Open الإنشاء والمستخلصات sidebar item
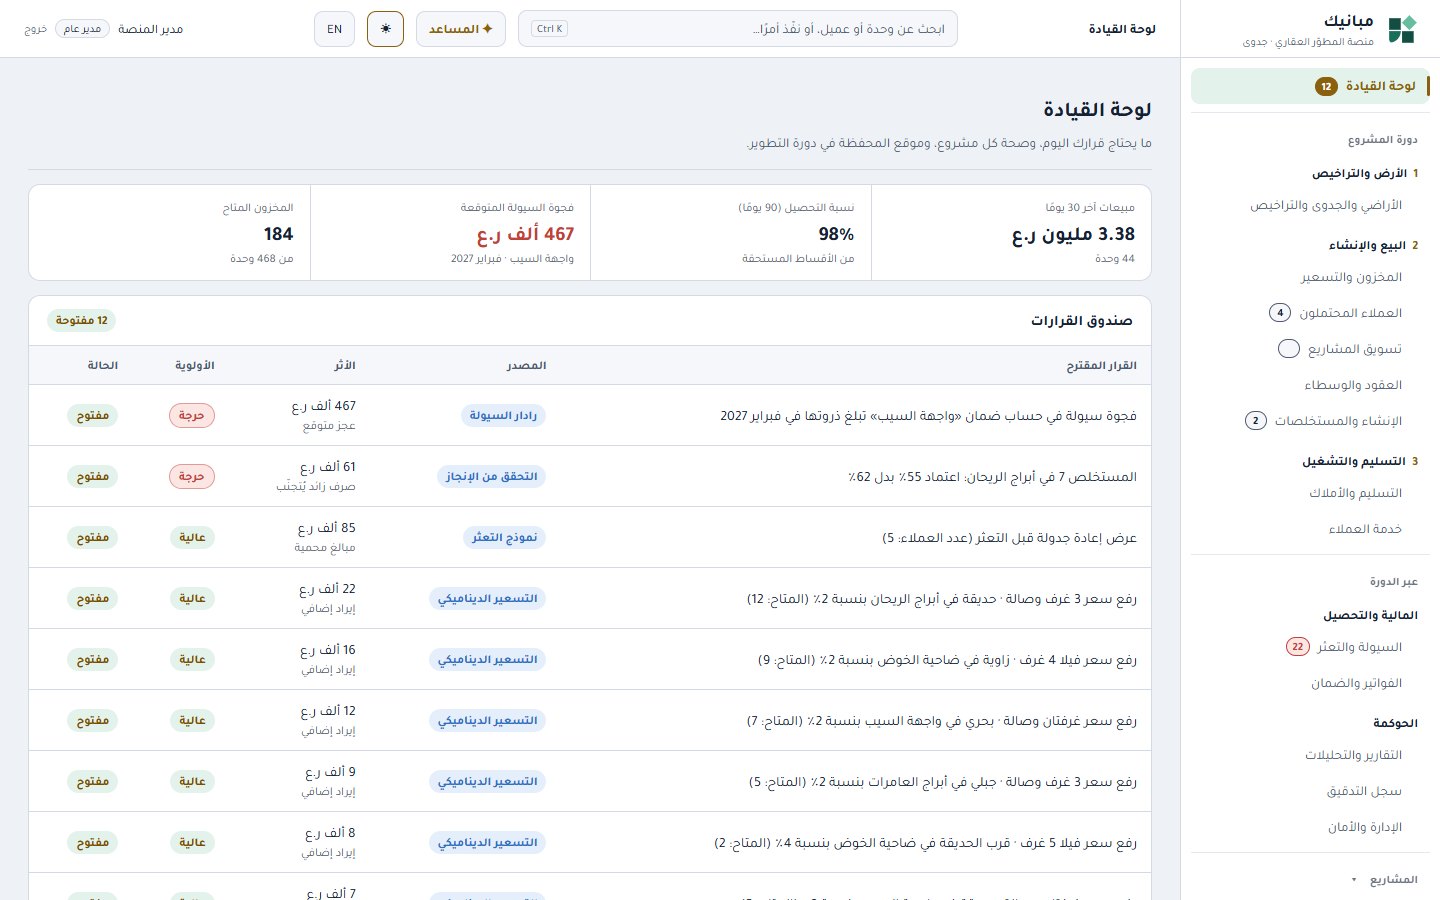Viewport: 1440px width, 900px height. pyautogui.click(x=1310, y=421)
